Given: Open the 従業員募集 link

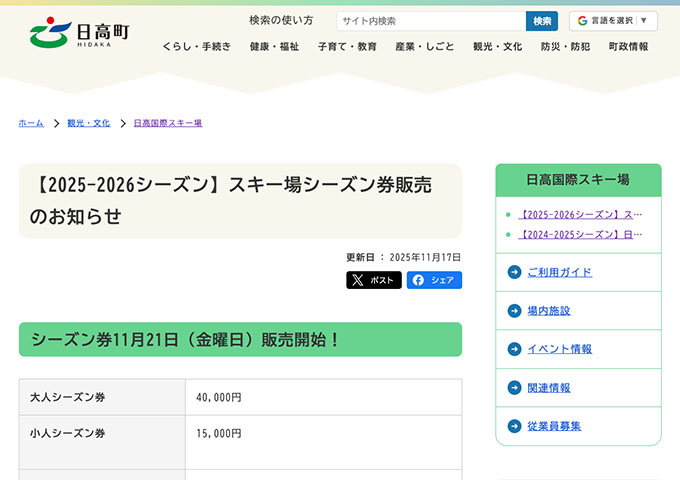Looking at the screenshot, I should point(554,426).
